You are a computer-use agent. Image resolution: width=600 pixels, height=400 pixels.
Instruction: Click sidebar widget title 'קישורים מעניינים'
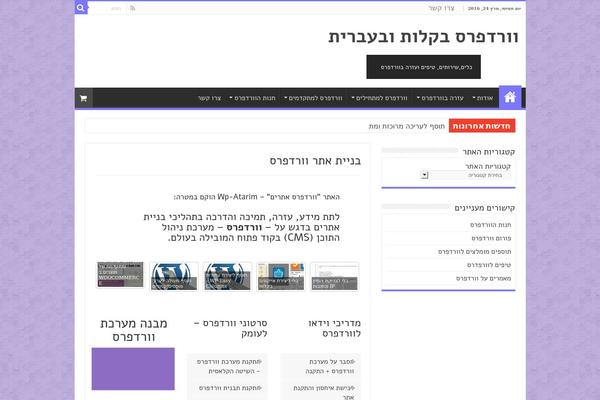point(484,208)
